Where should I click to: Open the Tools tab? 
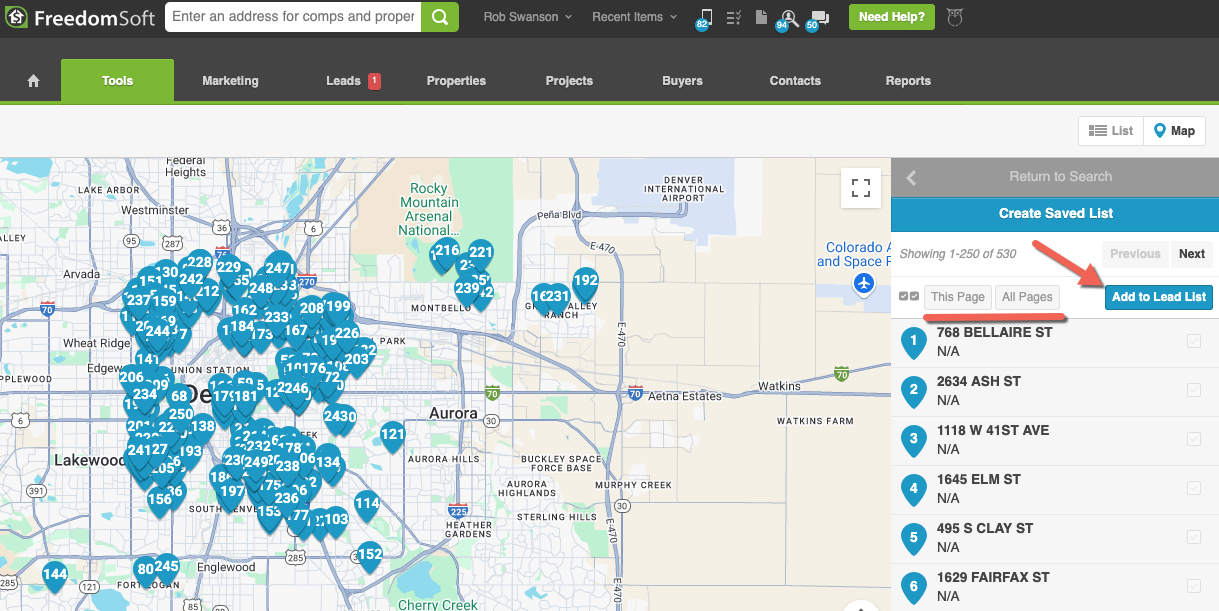tap(117, 81)
